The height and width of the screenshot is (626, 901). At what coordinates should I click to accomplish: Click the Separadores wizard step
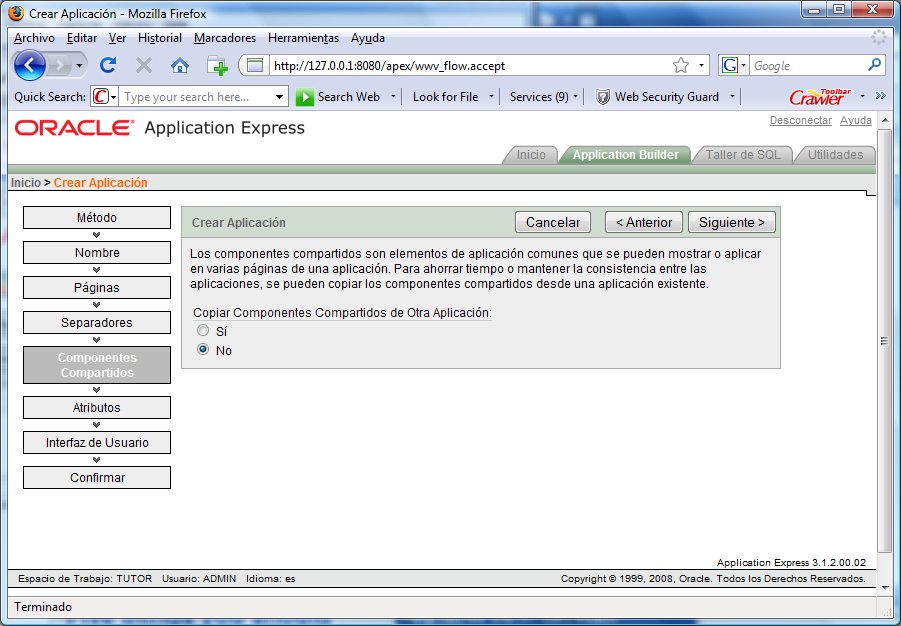[x=97, y=322]
